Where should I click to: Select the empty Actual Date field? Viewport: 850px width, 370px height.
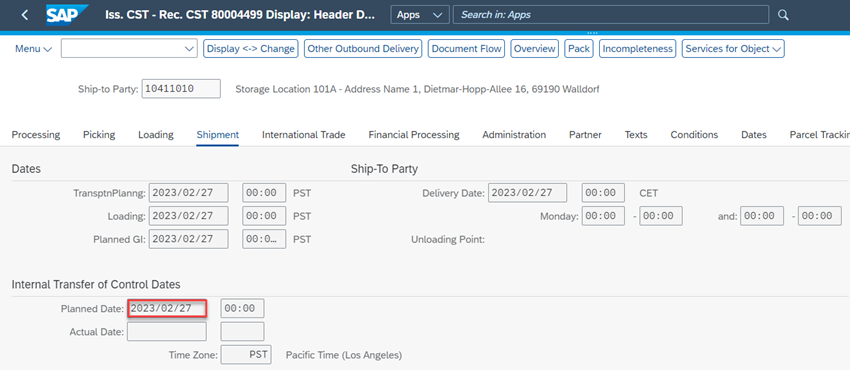tap(166, 331)
